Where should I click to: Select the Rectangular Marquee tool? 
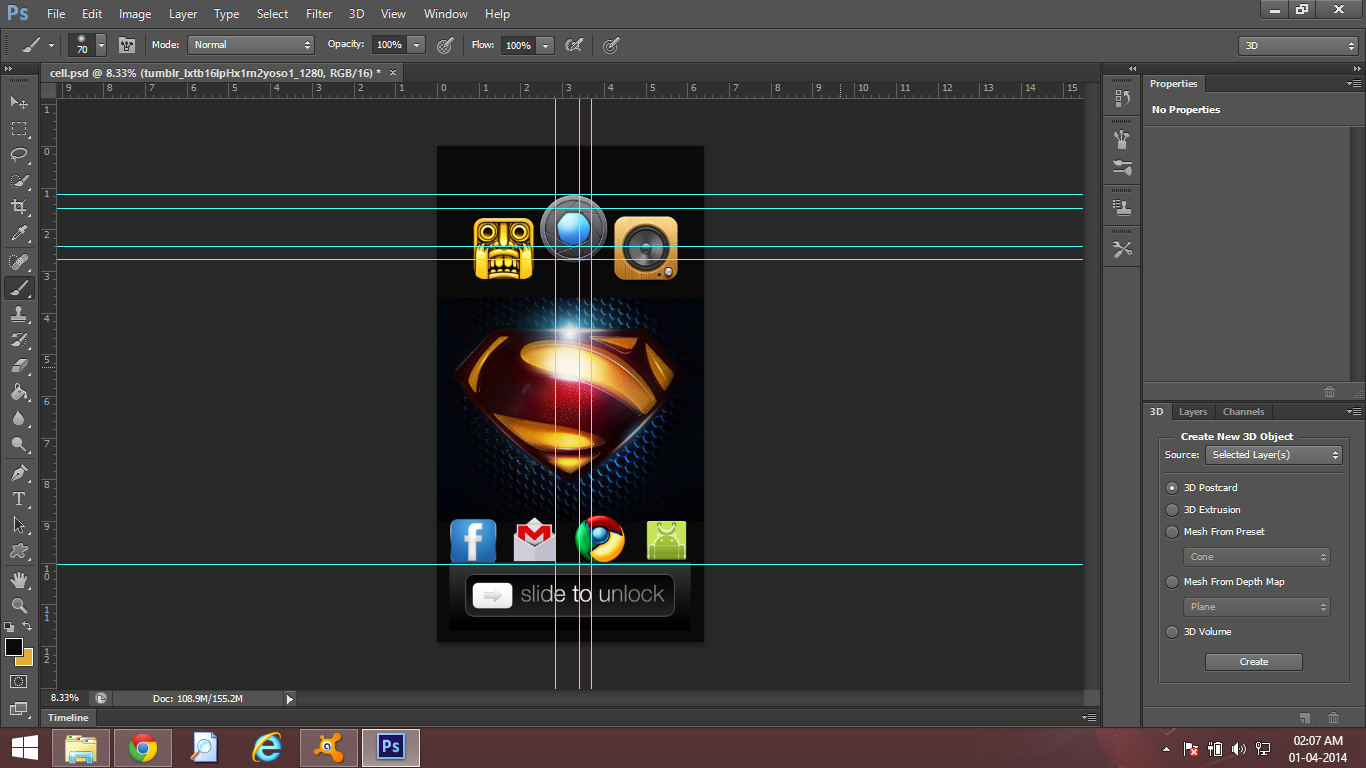[19, 128]
